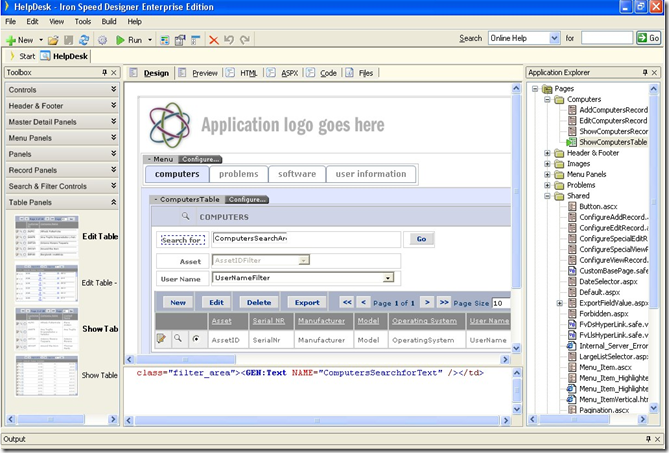Click the Export button in table

pyautogui.click(x=308, y=302)
